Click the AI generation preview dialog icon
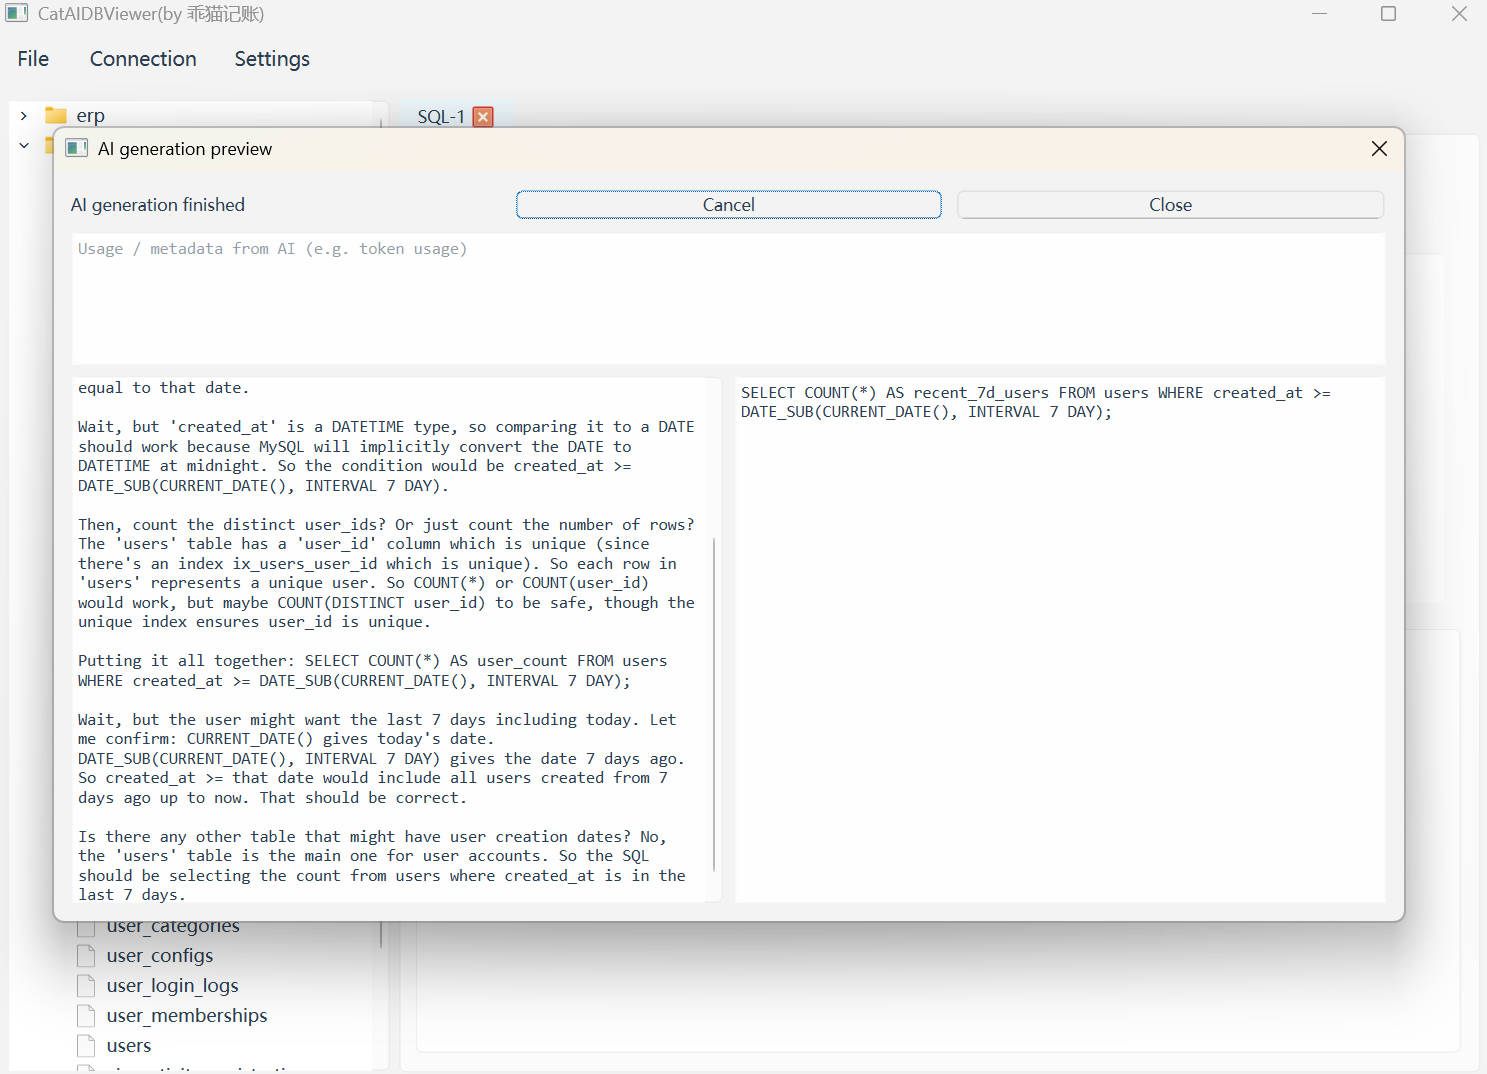Viewport: 1487px width, 1074px height. click(76, 149)
